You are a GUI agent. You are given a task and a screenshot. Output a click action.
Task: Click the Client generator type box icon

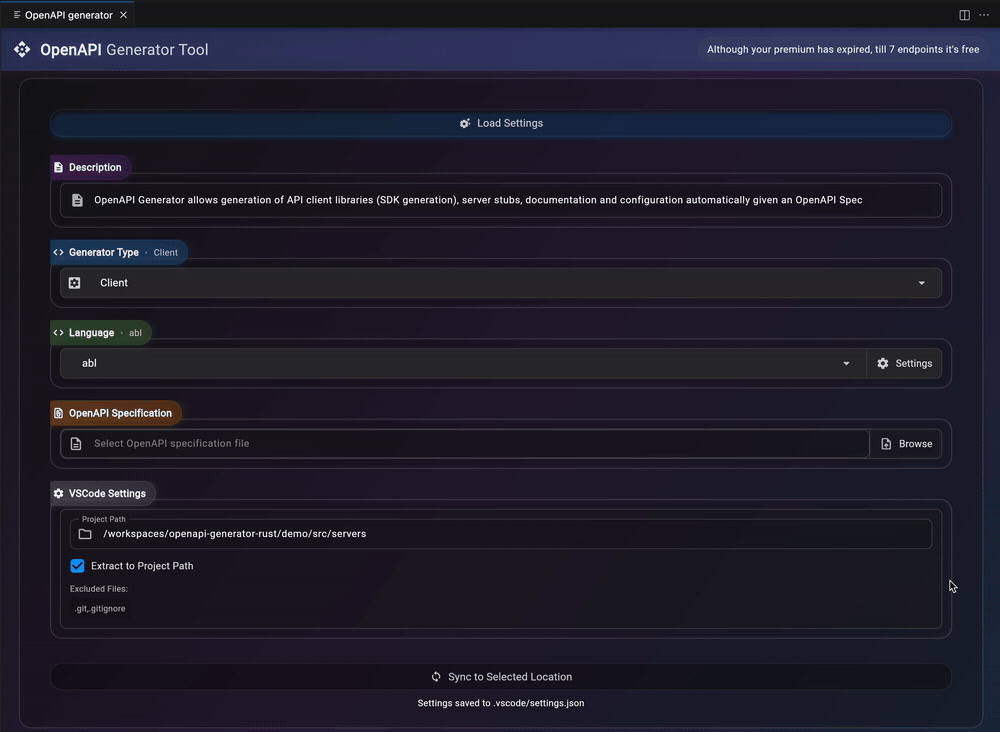point(74,283)
